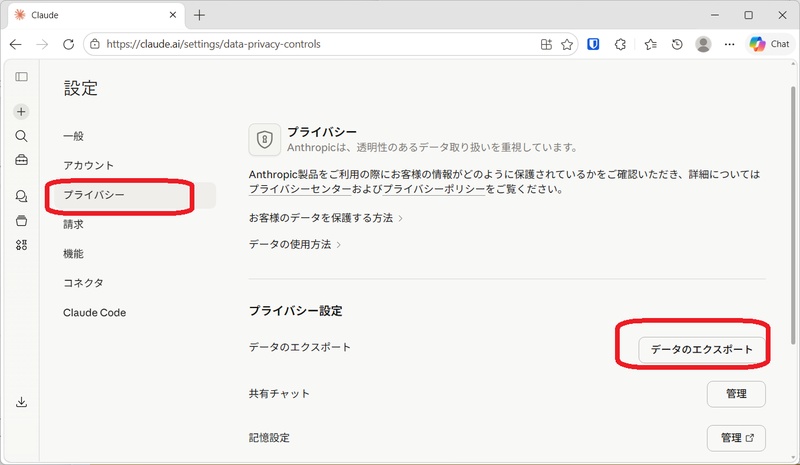This screenshot has width=800, height=465.
Task: Open the 請求 settings section
Action: [x=73, y=224]
